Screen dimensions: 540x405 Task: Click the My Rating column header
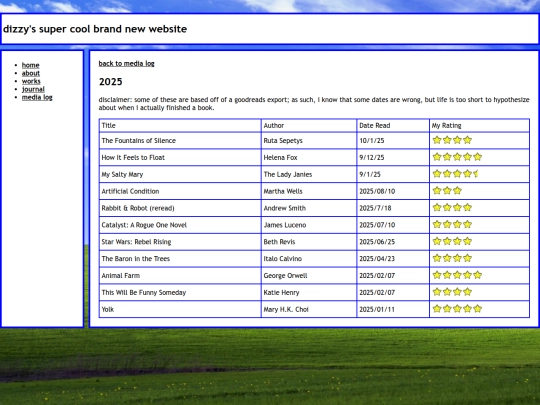pyautogui.click(x=479, y=125)
